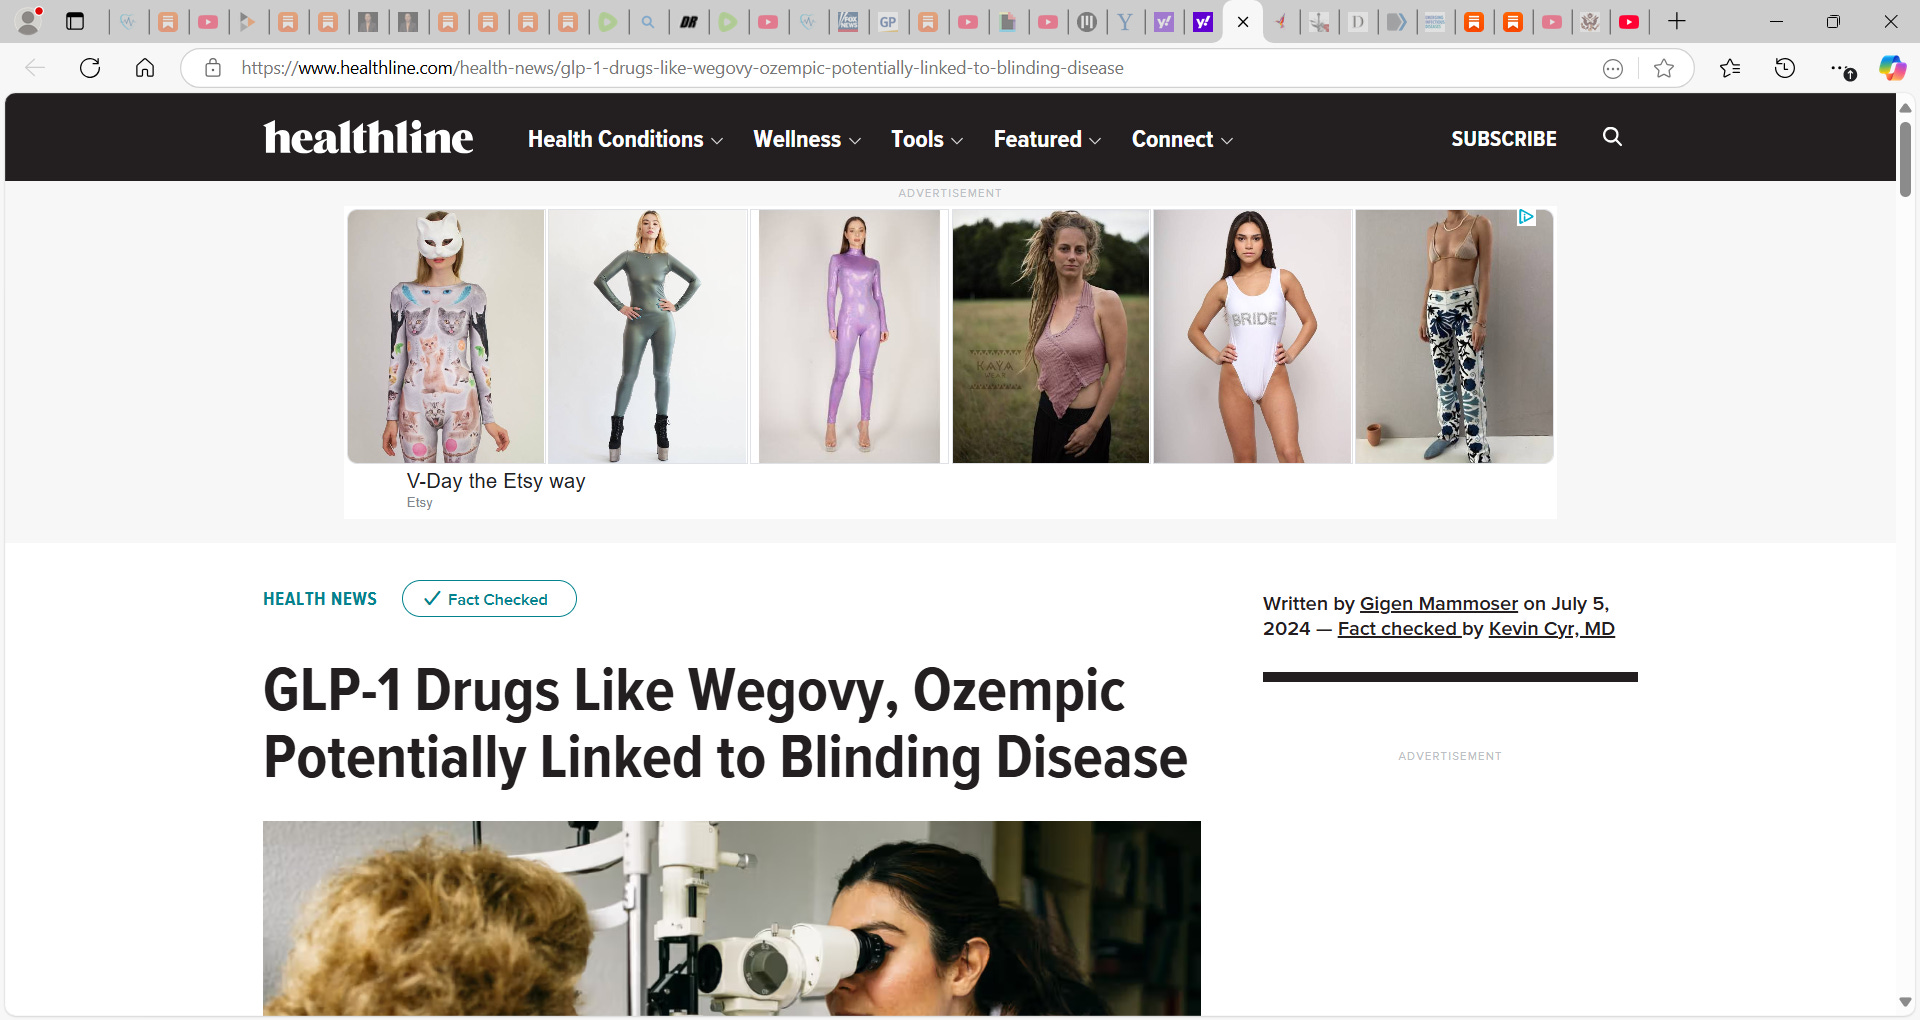1920x1020 pixels.
Task: Click the page scrollbar down arrow
Action: [1905, 1002]
